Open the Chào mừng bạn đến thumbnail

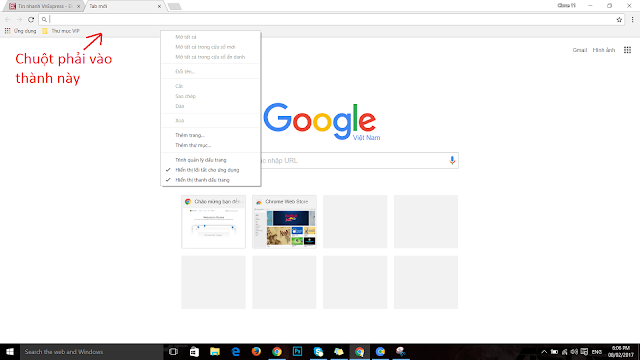[213, 222]
